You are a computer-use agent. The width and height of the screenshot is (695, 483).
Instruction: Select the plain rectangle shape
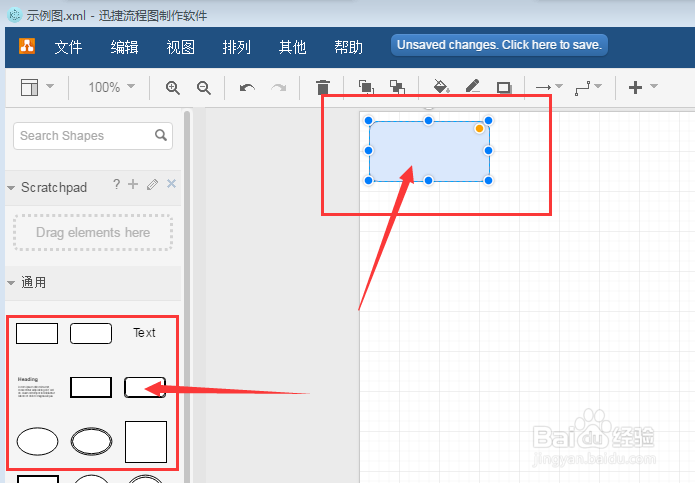37,333
